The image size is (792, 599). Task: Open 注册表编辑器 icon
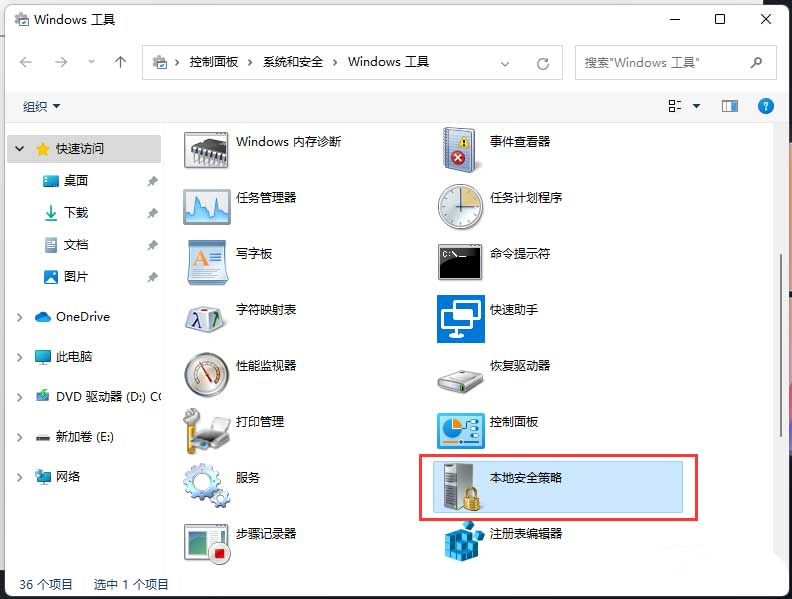click(x=460, y=542)
